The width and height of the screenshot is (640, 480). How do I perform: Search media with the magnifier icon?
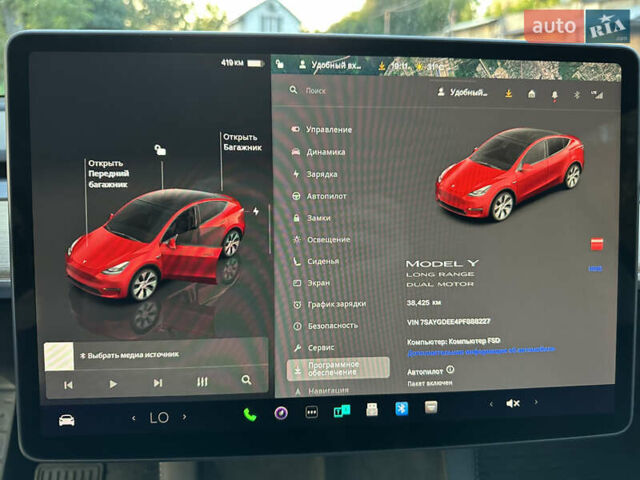(x=246, y=380)
